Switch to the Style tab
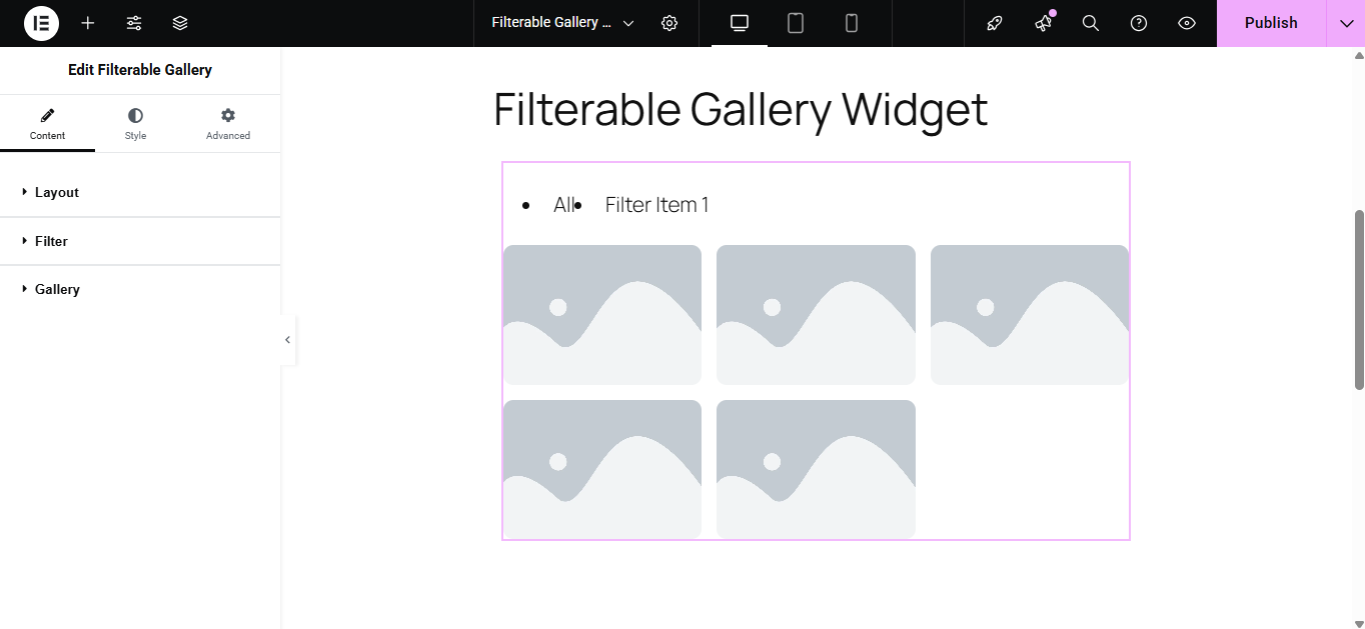Viewport: 1365px width, 629px height. click(x=135, y=125)
